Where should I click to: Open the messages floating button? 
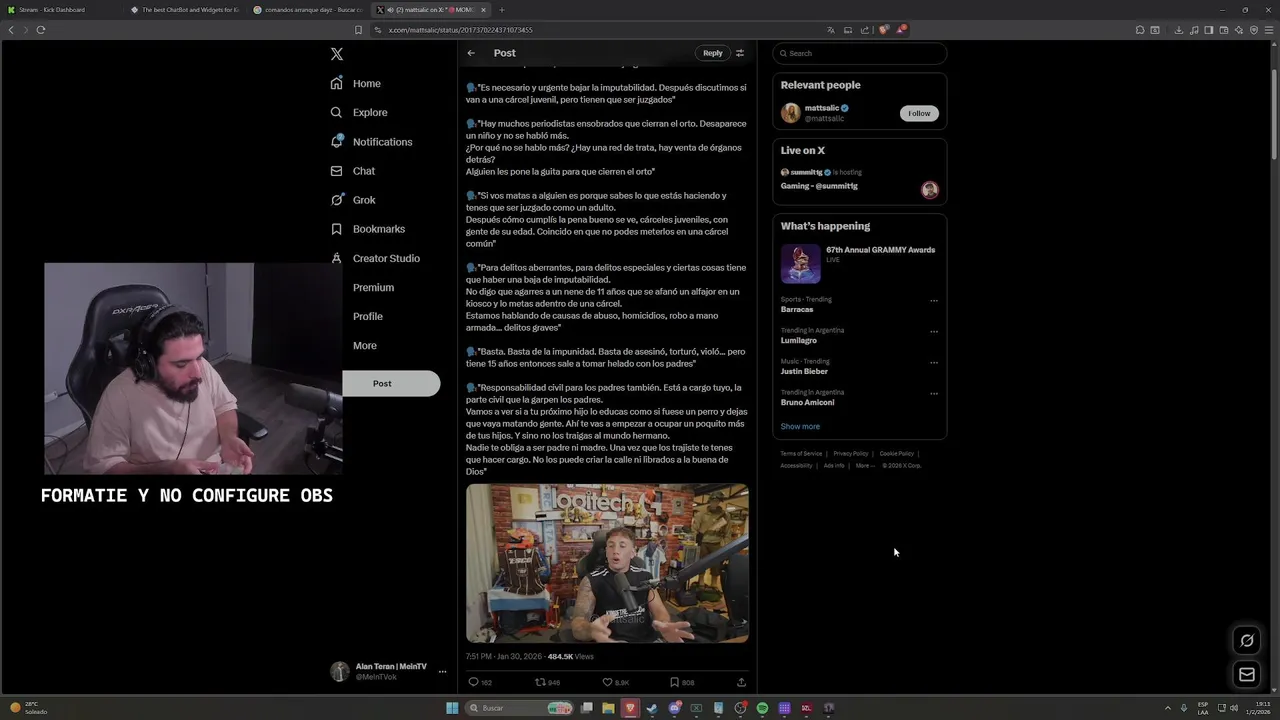[1247, 675]
